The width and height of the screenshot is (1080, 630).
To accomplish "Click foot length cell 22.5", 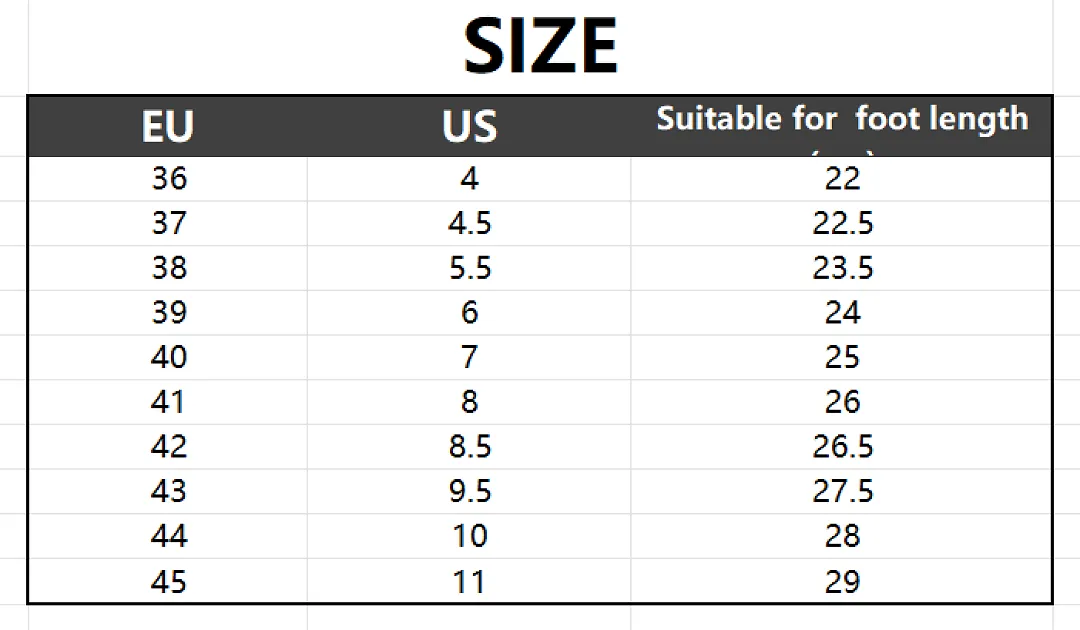I will (x=842, y=224).
